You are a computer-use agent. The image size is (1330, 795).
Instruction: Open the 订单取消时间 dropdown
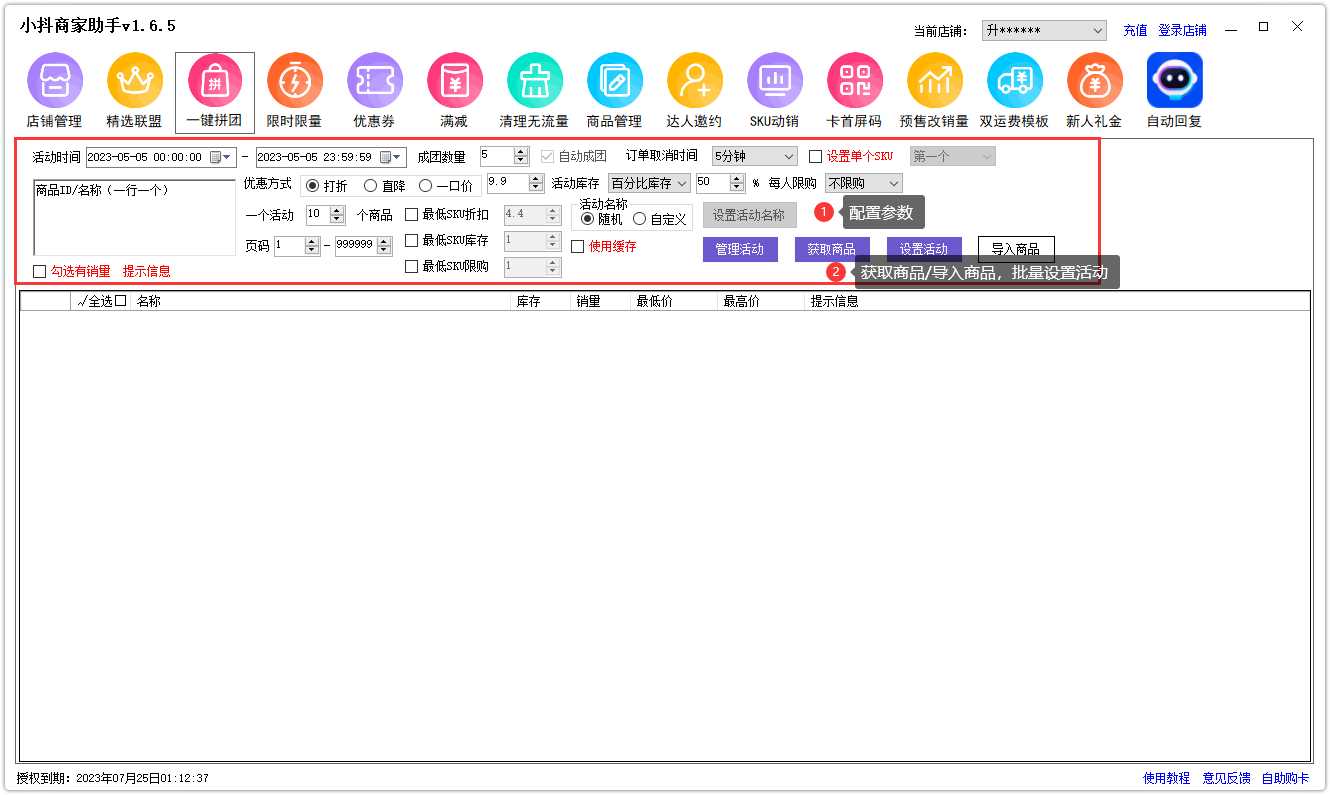point(753,155)
